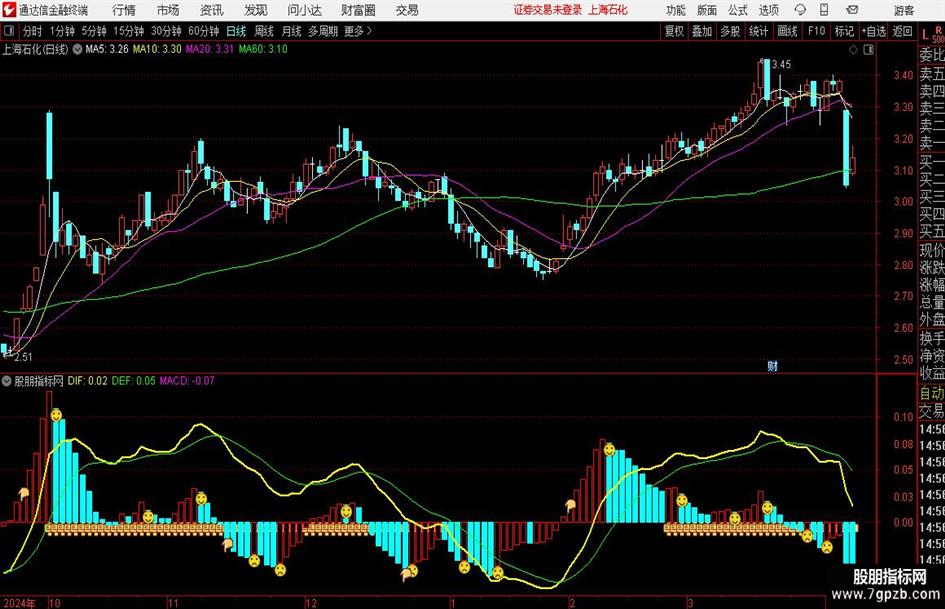Open the 选项 menu

[x=768, y=10]
